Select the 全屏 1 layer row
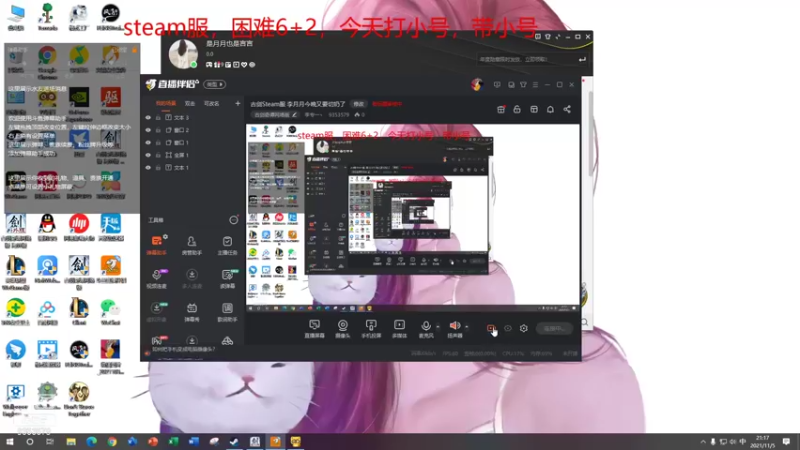The width and height of the screenshot is (800, 450). coord(193,155)
